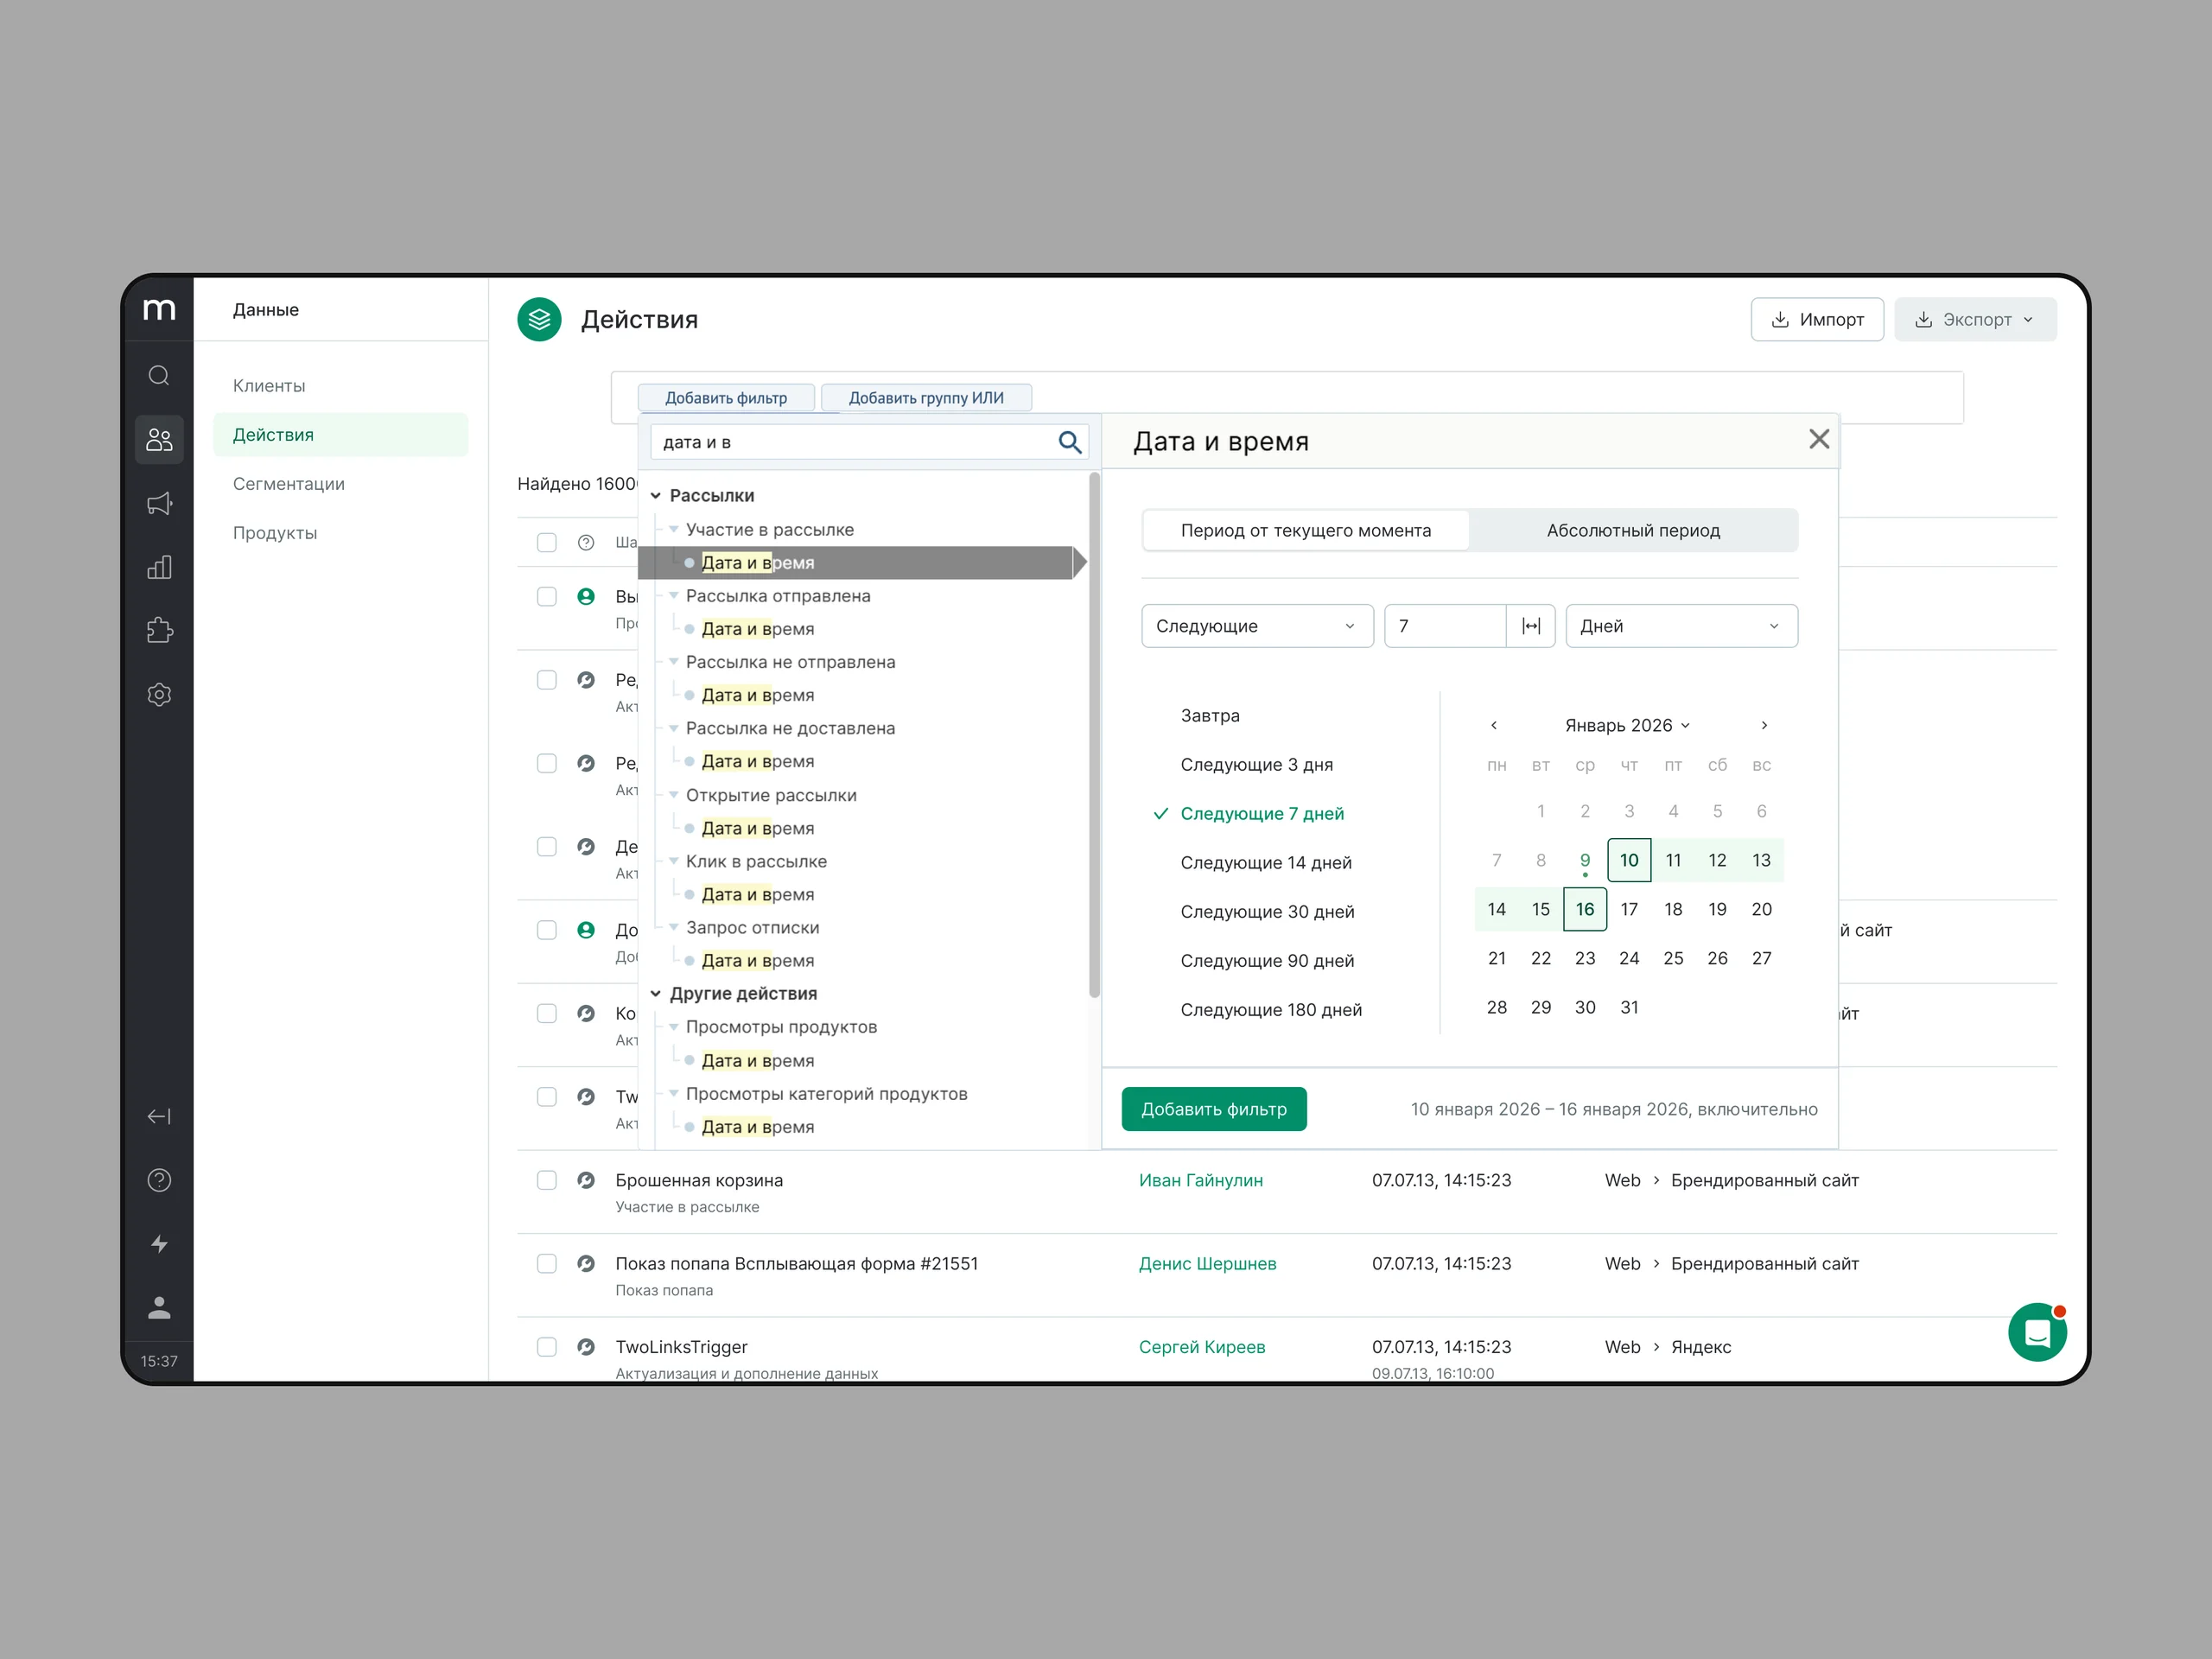The width and height of the screenshot is (2212, 1659).
Task: Switch to Абсолютный период tab
Action: (x=1633, y=531)
